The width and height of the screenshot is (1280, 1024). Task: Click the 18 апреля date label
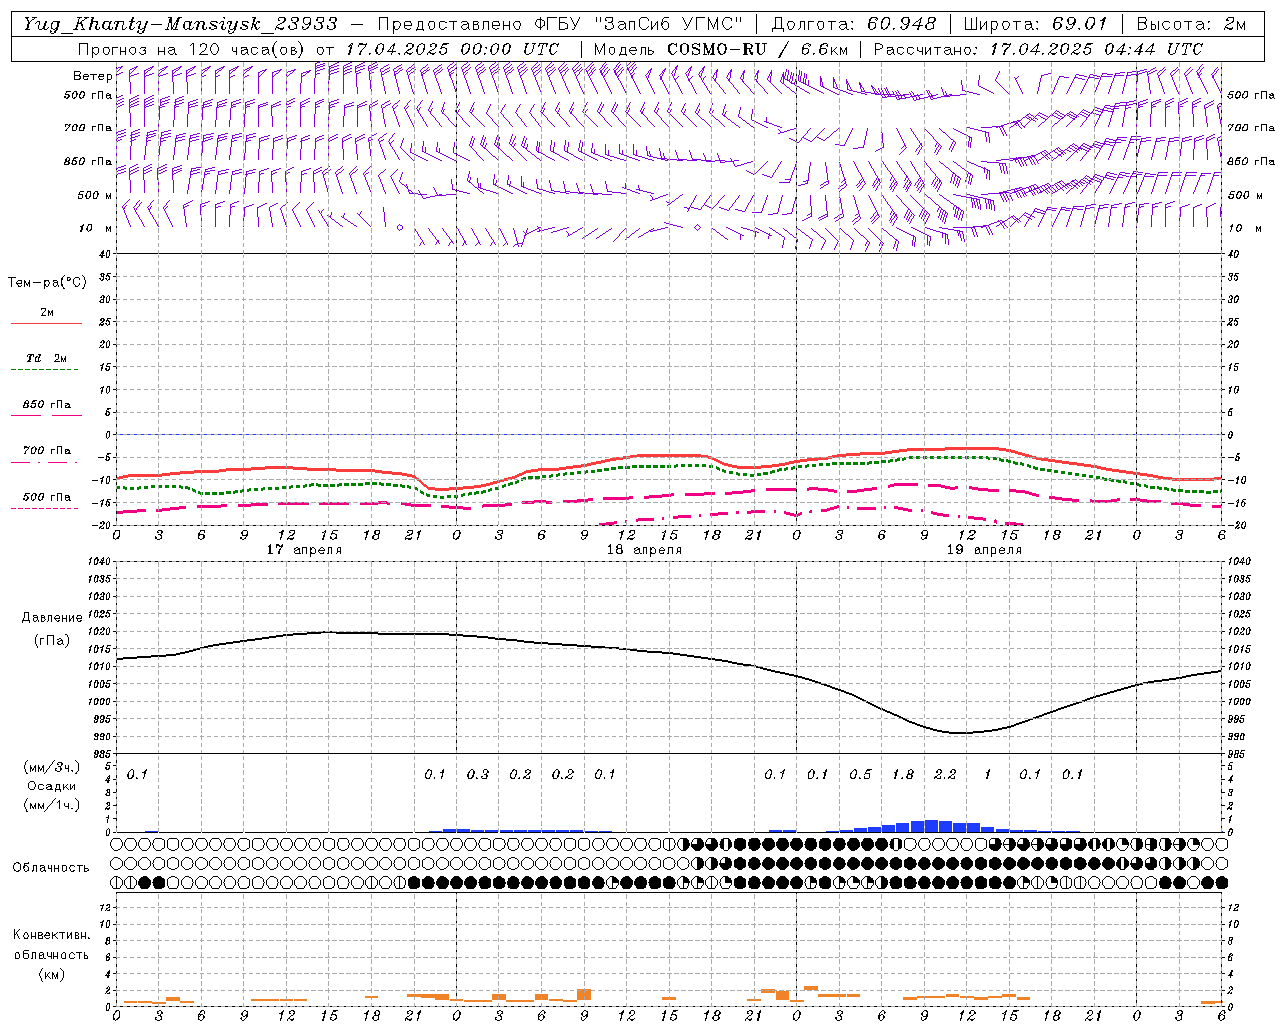pos(644,550)
